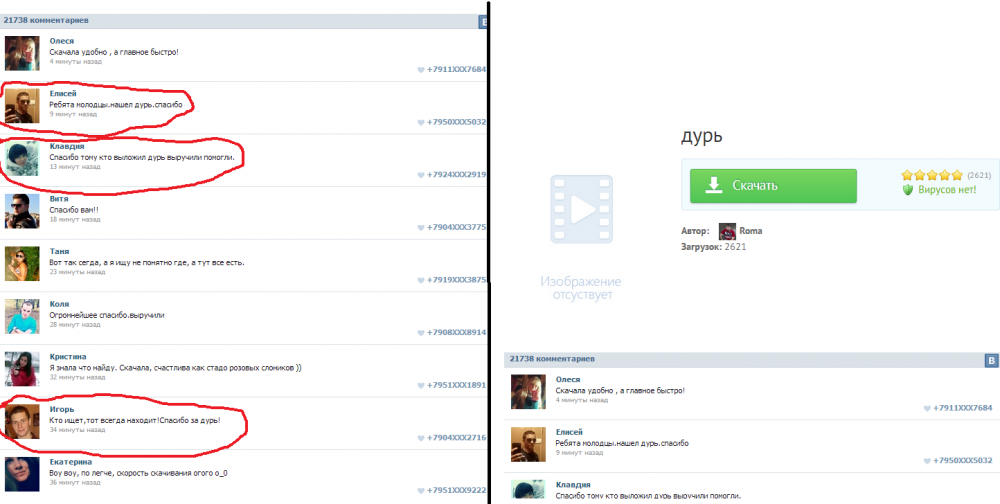The image size is (1000, 504).
Task: Select the commenter name Екатерина
Action: point(71,462)
